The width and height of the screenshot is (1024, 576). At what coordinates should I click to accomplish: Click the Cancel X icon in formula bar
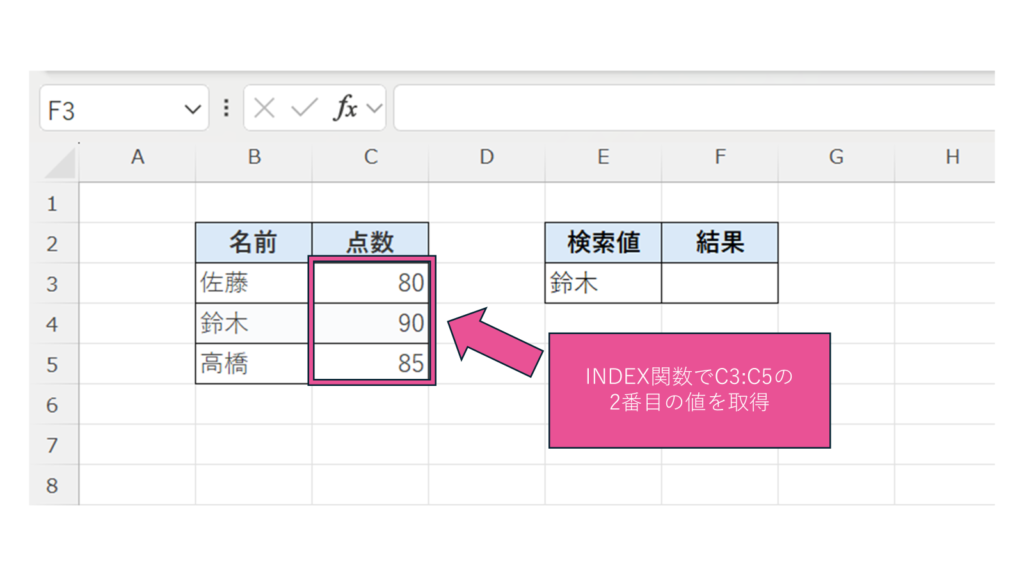coord(264,109)
